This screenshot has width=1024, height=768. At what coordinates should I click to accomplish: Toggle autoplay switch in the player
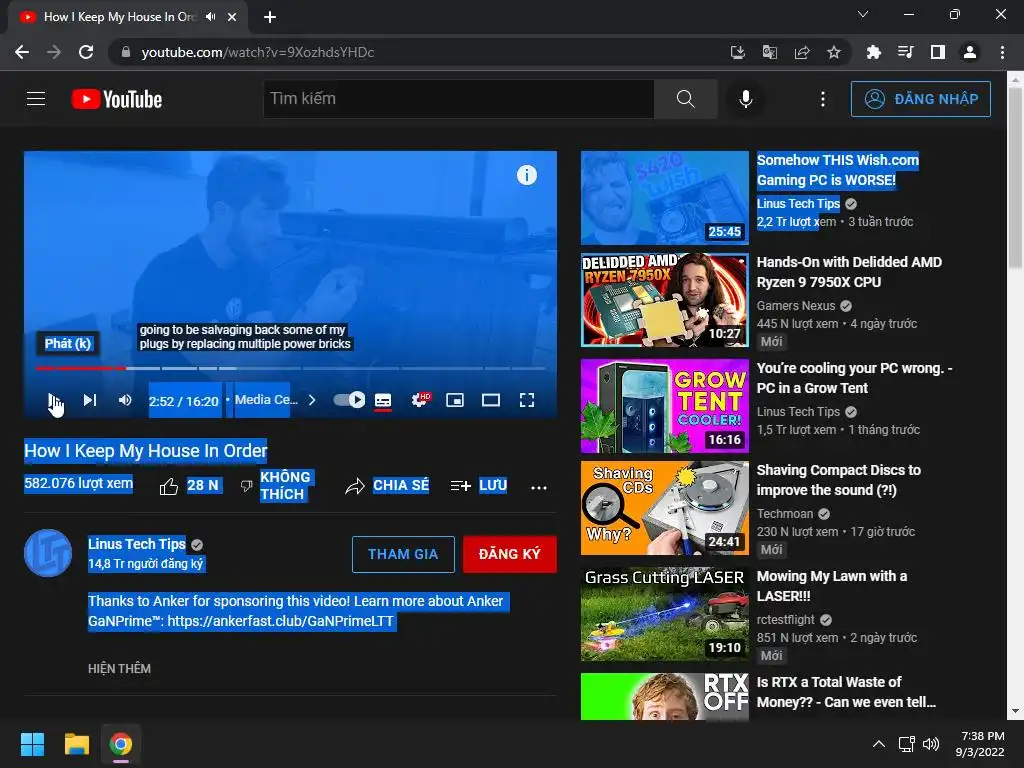pos(349,400)
